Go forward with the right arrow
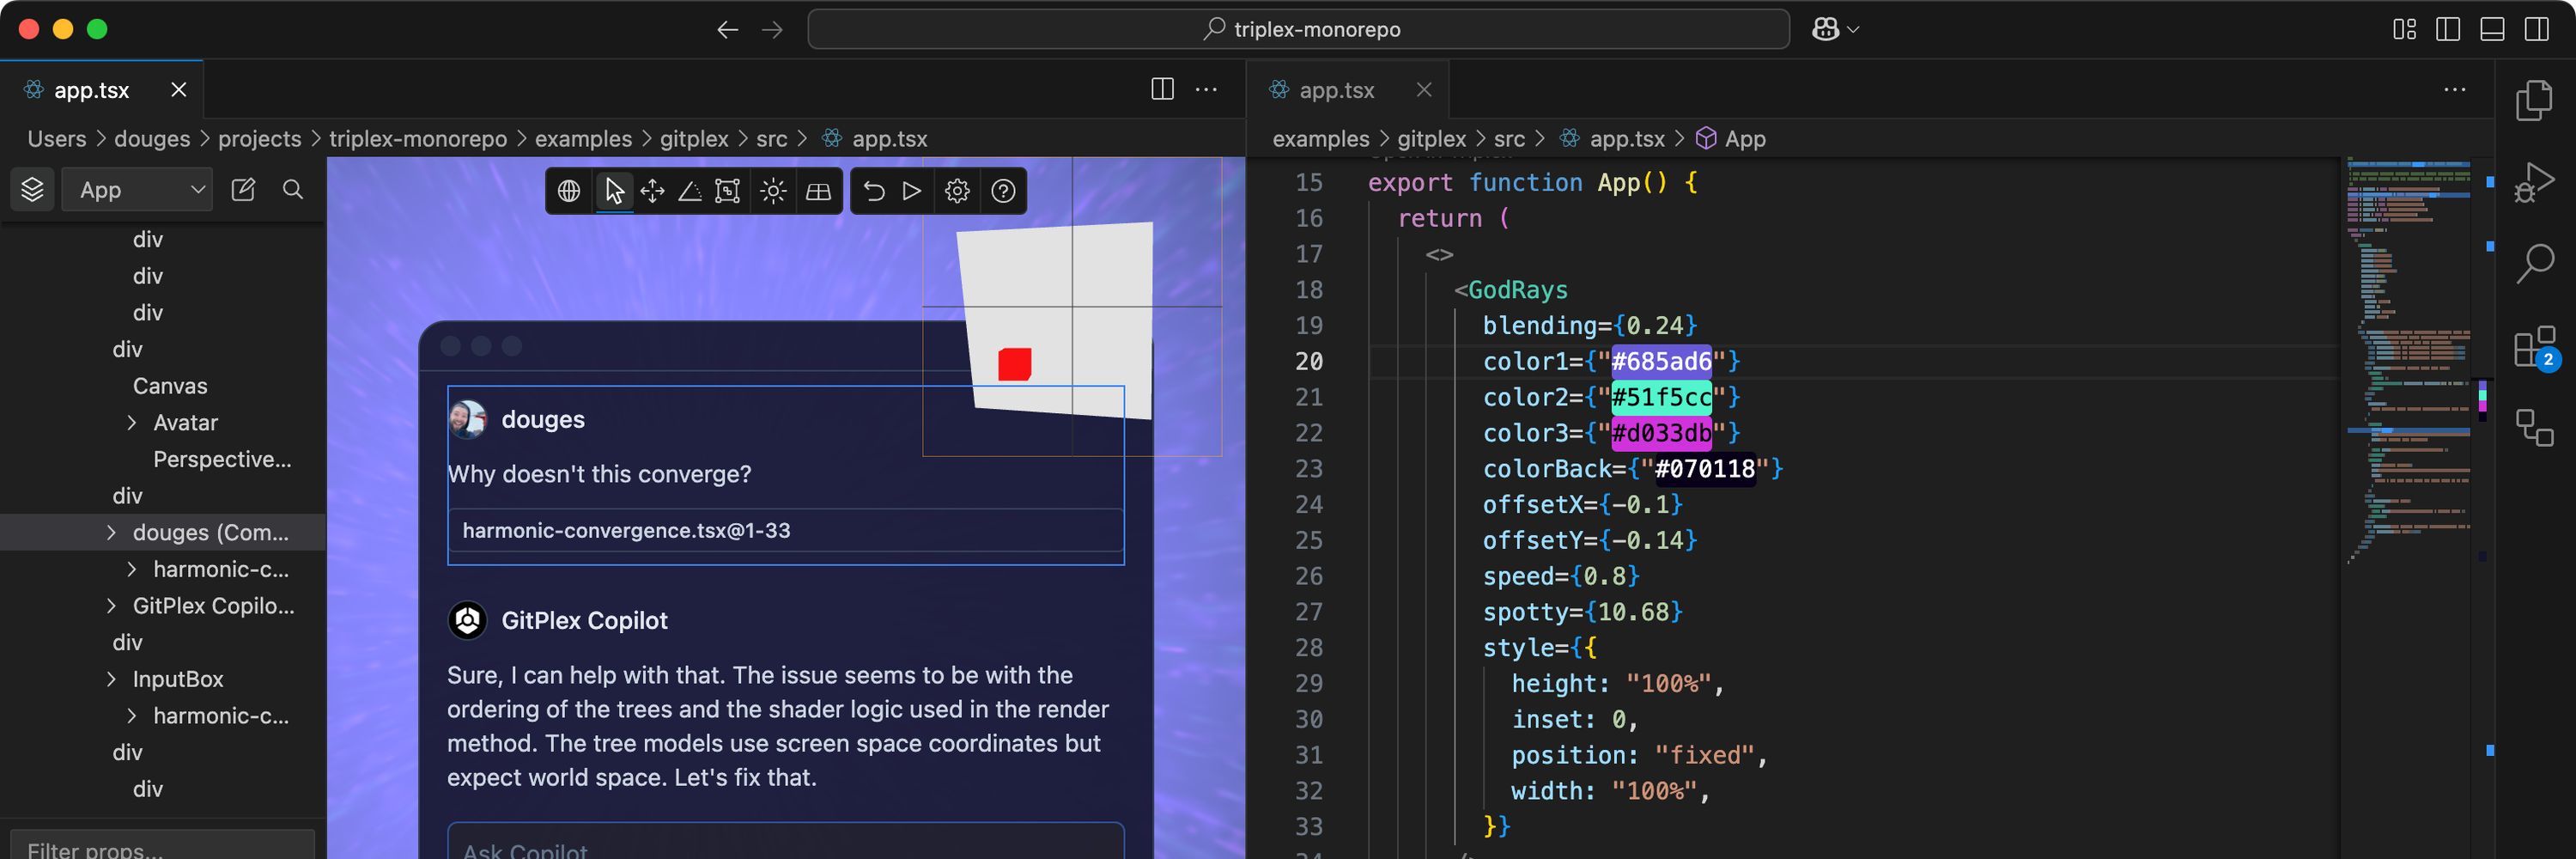 [x=772, y=30]
